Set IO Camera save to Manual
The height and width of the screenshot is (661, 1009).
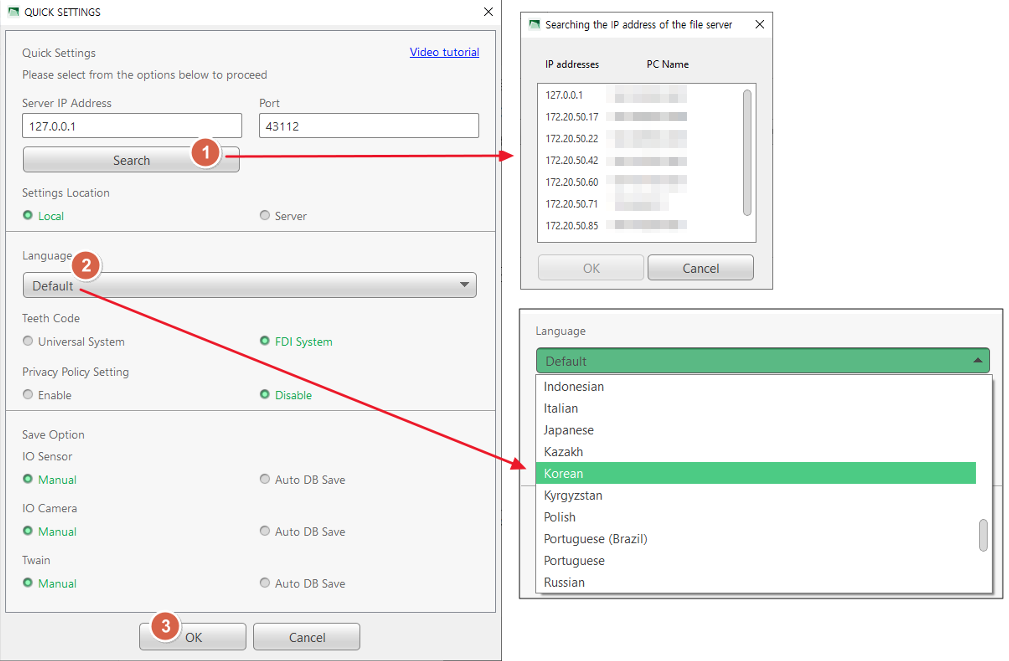click(50, 532)
